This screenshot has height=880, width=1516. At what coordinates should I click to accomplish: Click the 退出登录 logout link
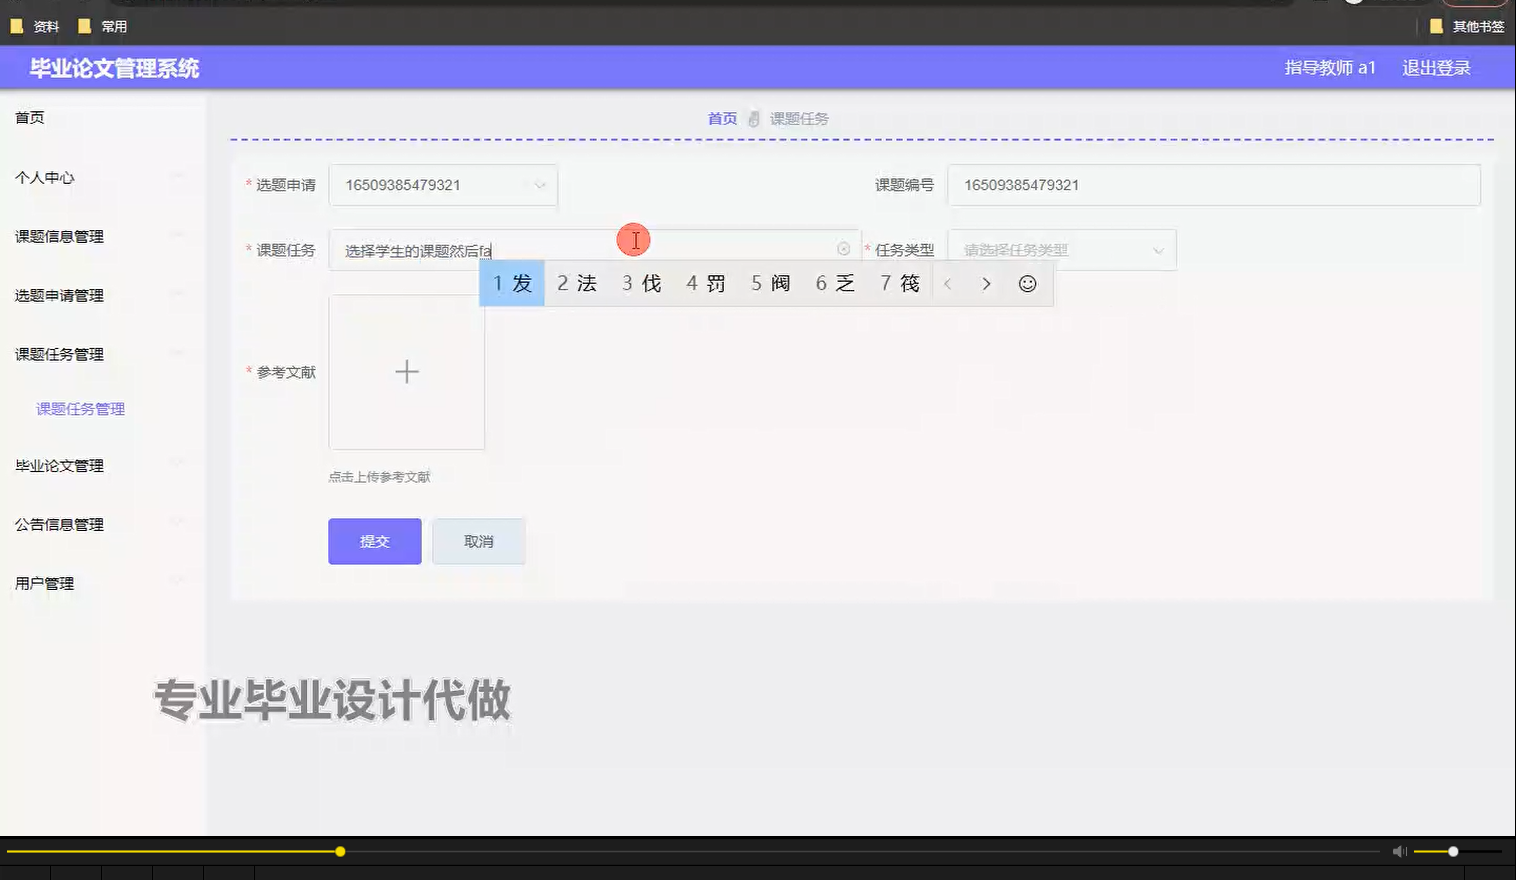[x=1437, y=68]
